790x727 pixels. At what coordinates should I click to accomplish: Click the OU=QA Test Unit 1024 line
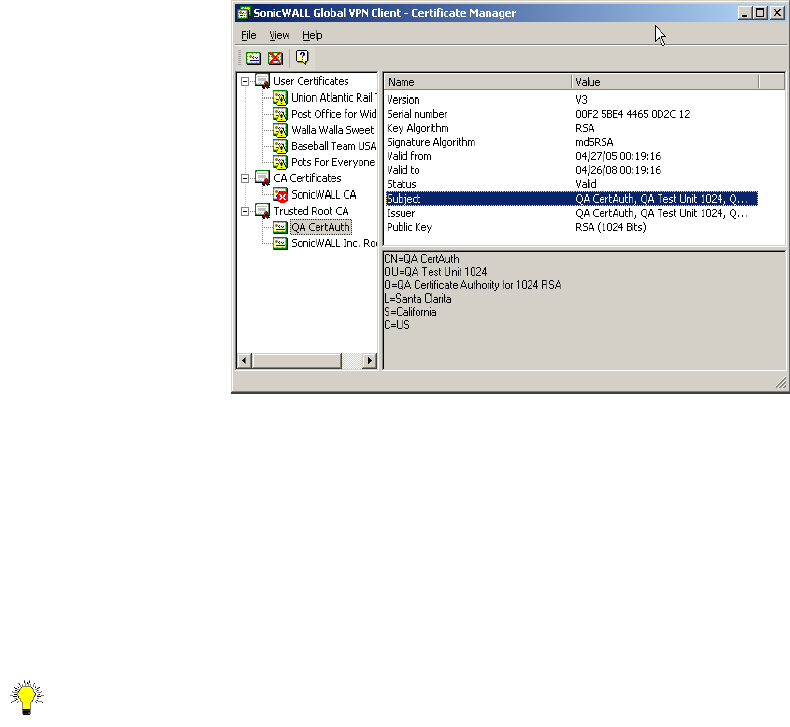(x=436, y=272)
